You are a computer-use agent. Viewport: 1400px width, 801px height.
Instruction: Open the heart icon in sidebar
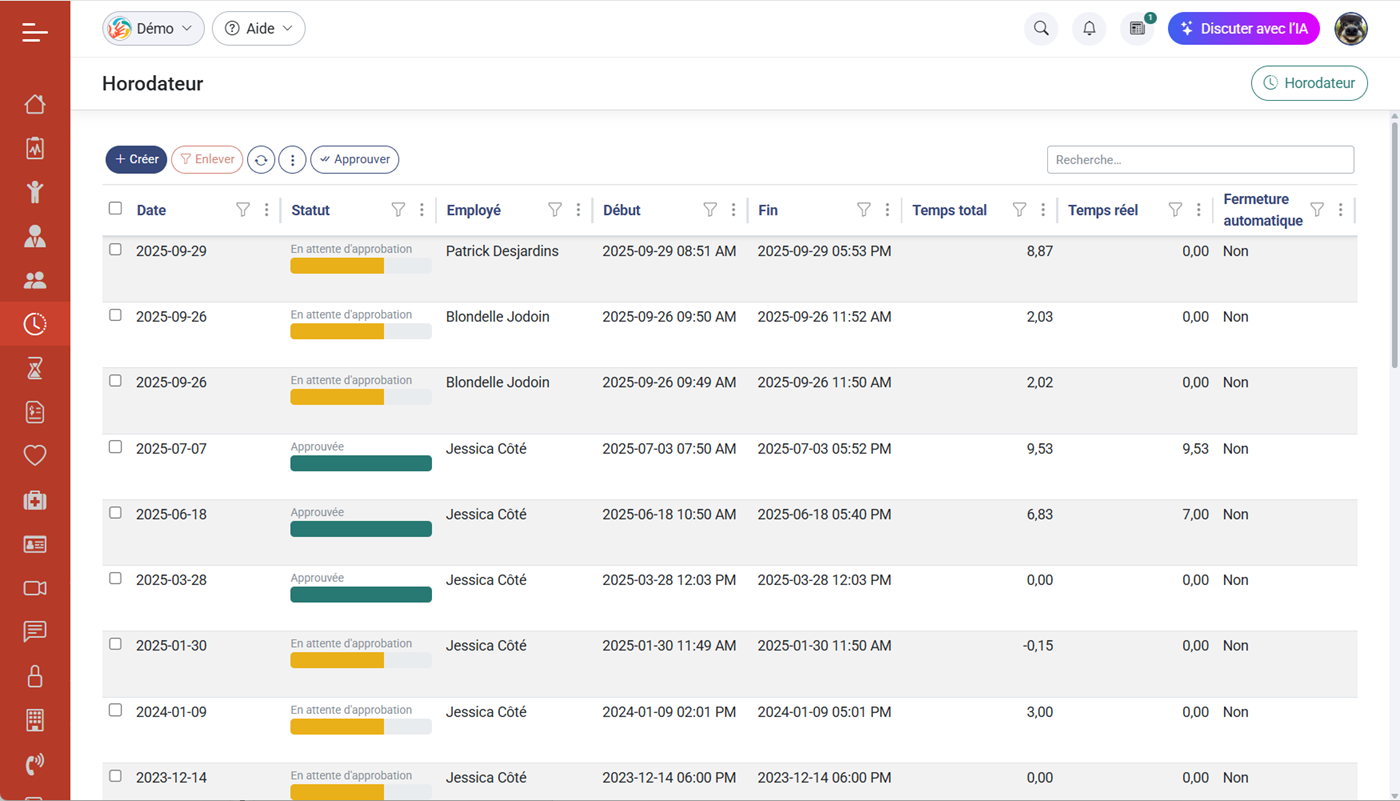(x=35, y=456)
